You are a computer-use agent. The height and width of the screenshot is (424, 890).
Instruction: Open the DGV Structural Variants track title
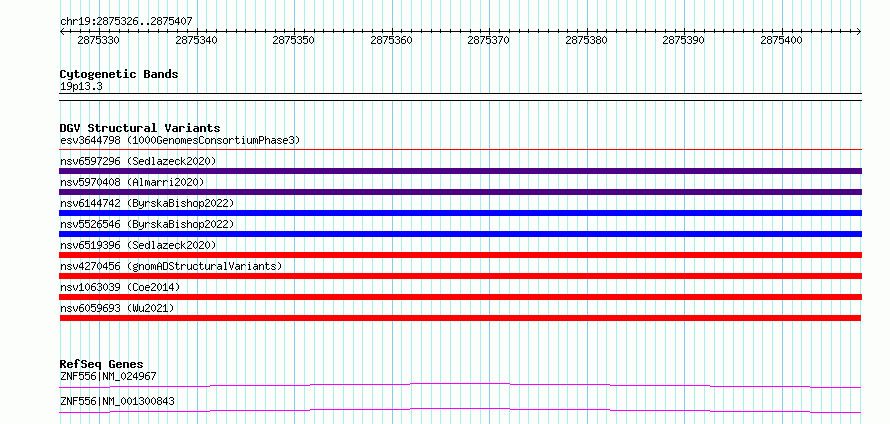pyautogui.click(x=140, y=128)
